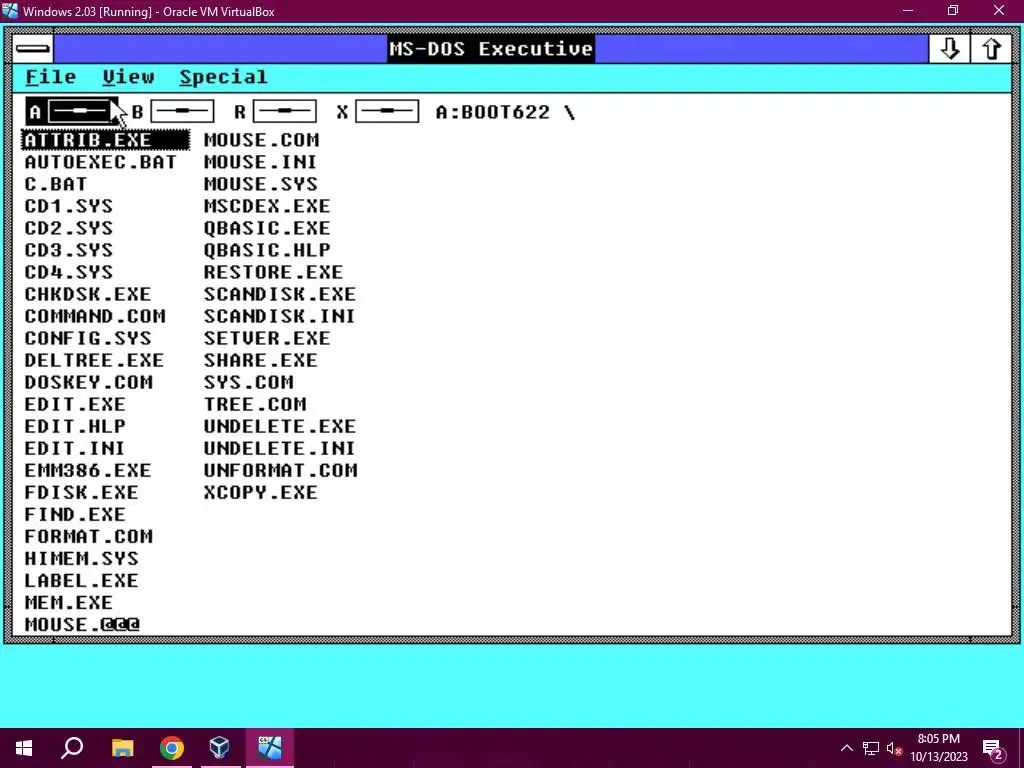
Task: Select EDIT.INI file
Action: coord(75,449)
